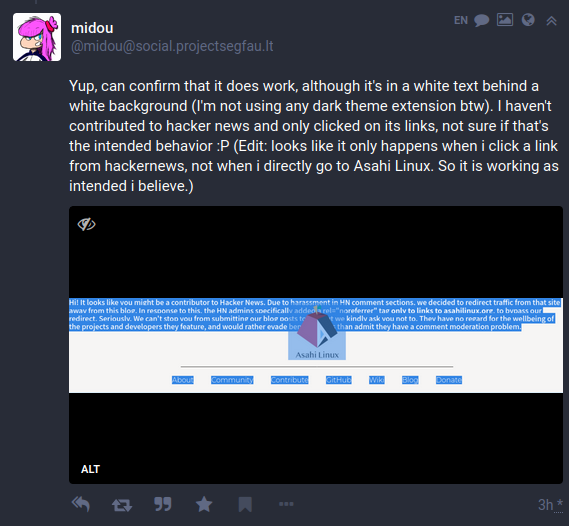Open the three-dot more options menu
The image size is (569, 526).
click(286, 504)
